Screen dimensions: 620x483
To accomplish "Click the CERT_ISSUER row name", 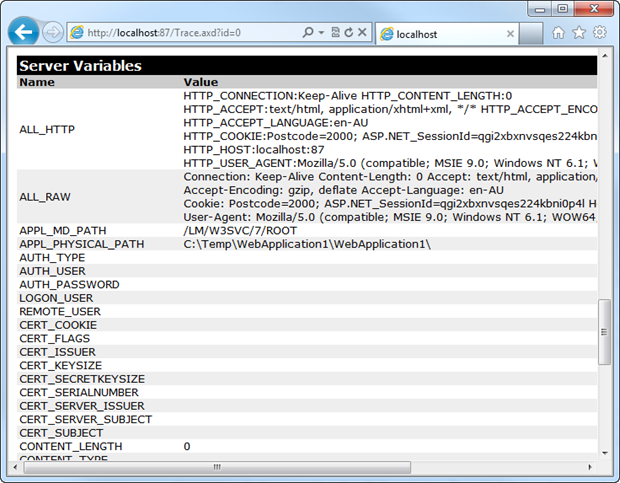I will pos(57,352).
